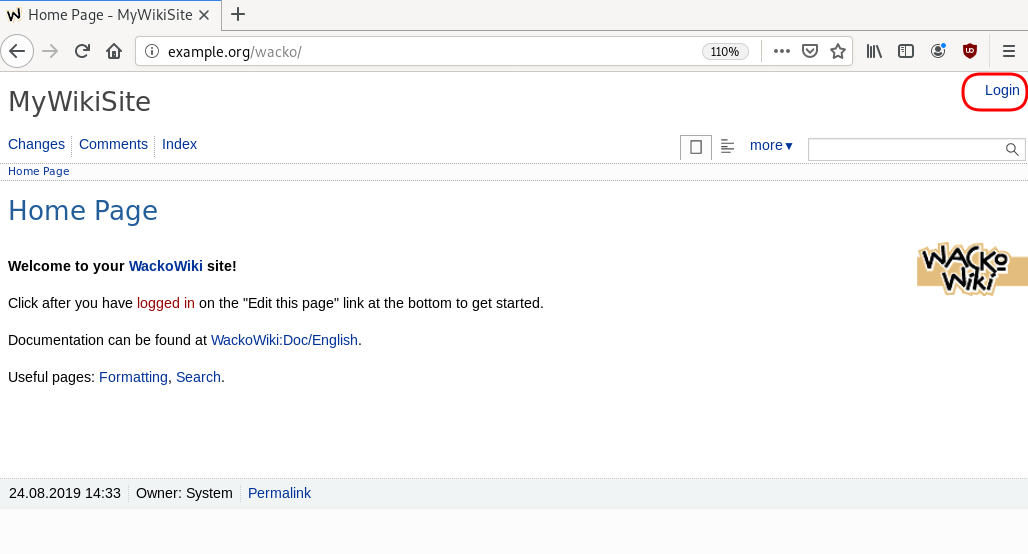
Task: Click the Home Page breadcrumb link
Action: tap(39, 171)
